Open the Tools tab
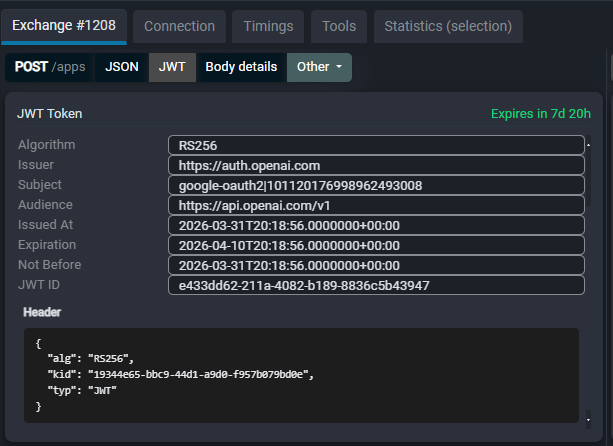The width and height of the screenshot is (613, 446). pos(338,26)
